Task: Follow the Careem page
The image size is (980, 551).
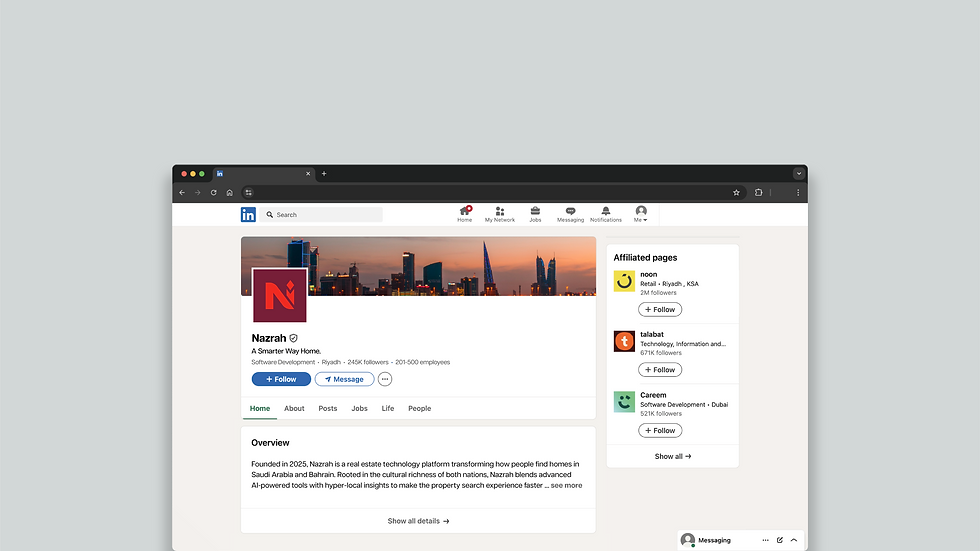Action: 660,430
